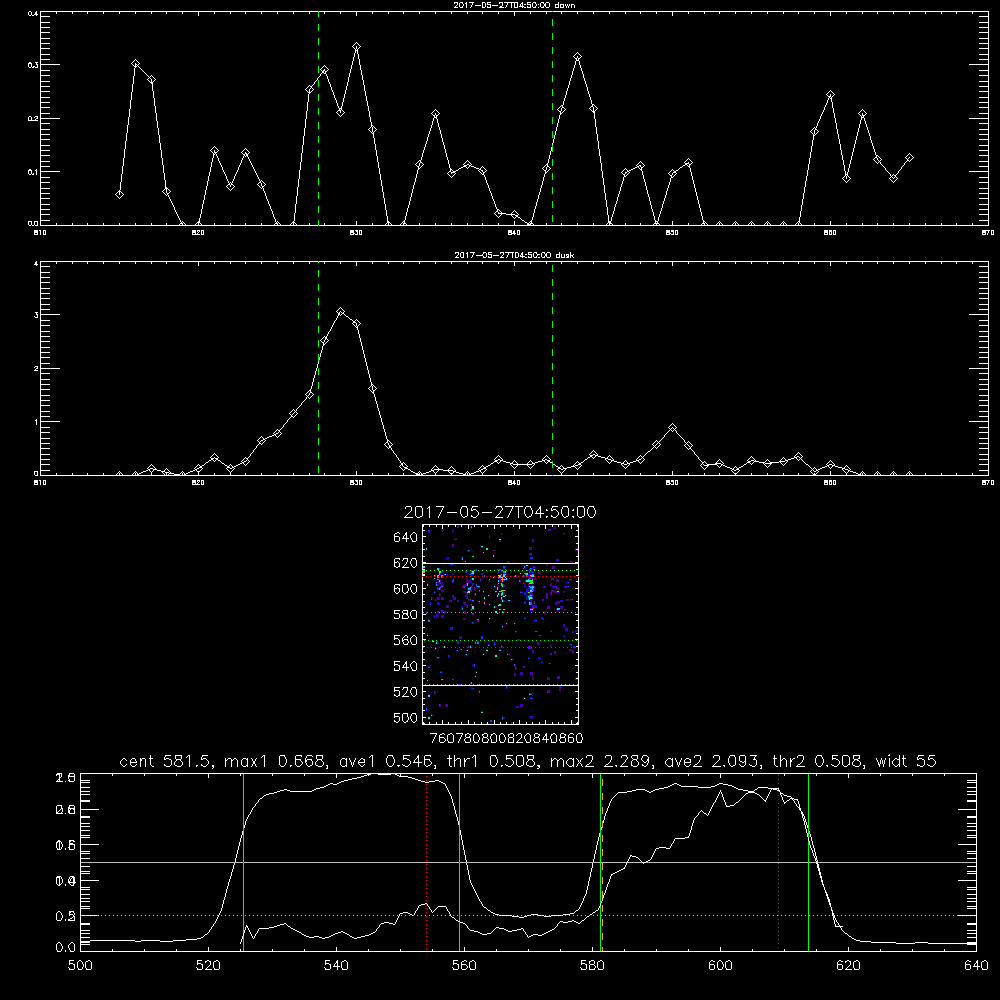Click y-axis label 580 of the image panel

[406, 615]
